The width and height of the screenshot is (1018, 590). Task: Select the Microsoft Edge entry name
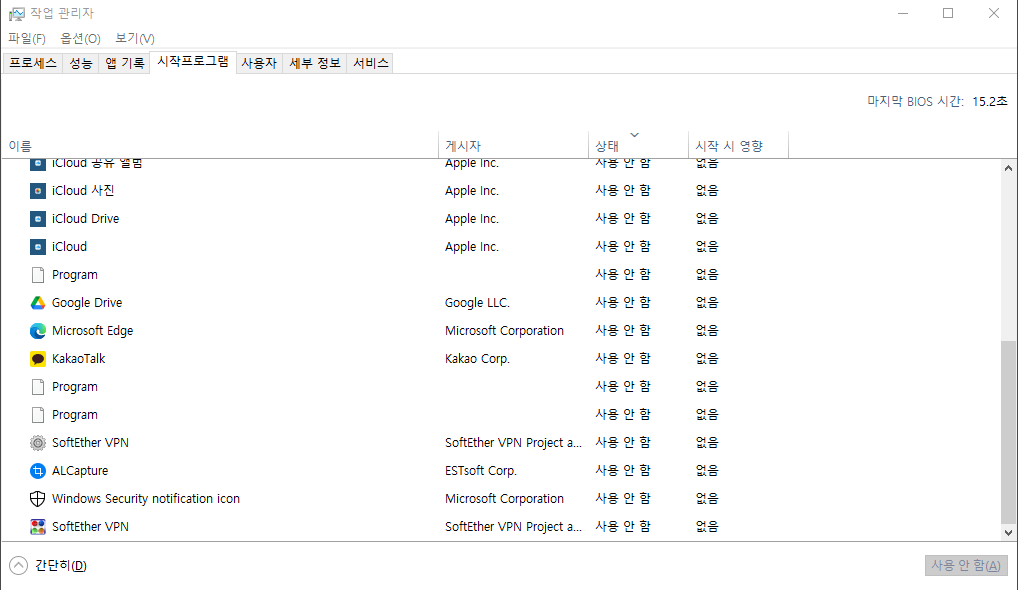(92, 331)
